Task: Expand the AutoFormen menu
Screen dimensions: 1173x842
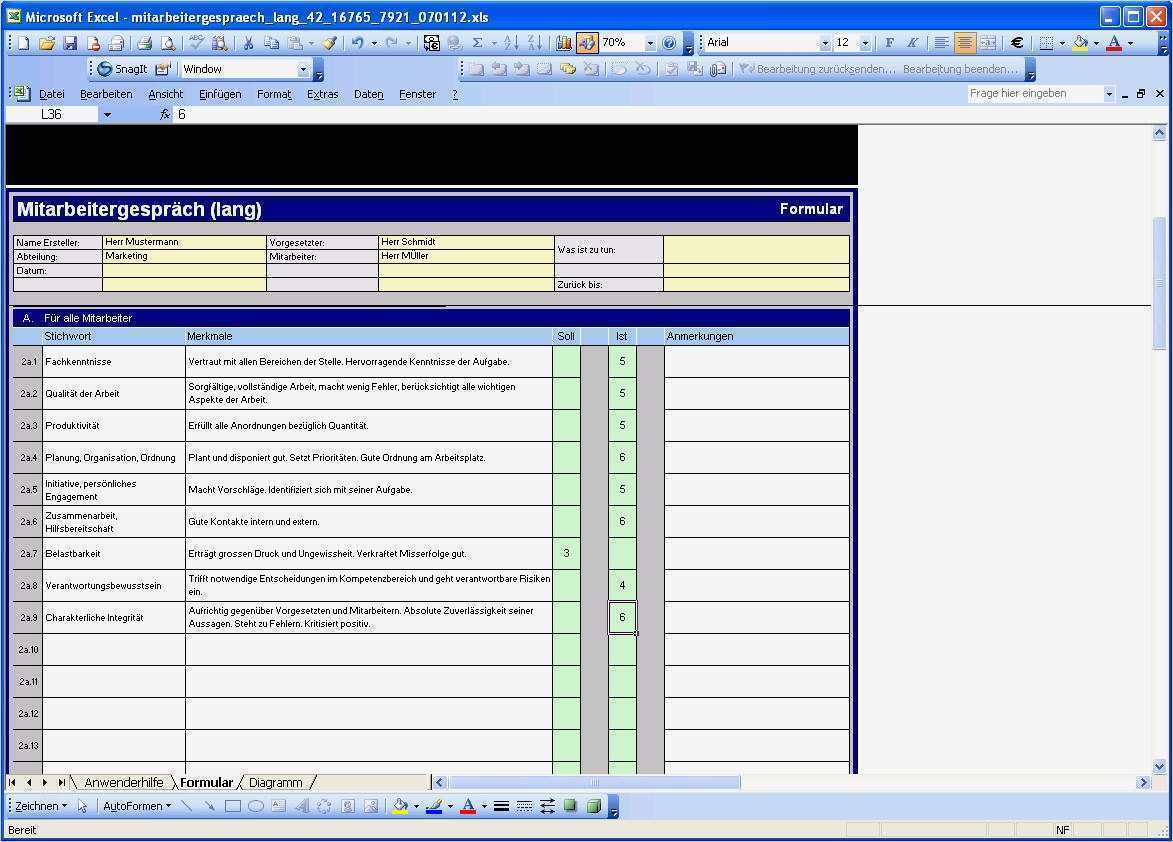Action: tap(137, 806)
